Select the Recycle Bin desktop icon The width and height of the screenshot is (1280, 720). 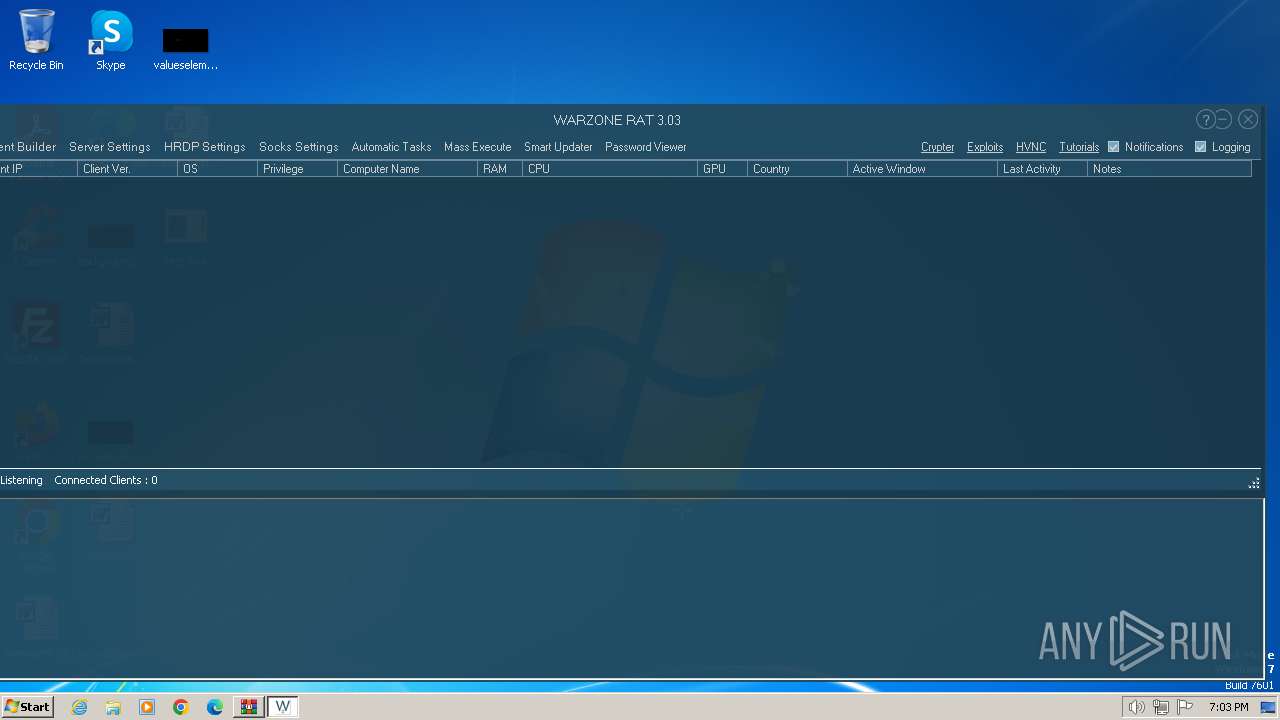[x=36, y=40]
